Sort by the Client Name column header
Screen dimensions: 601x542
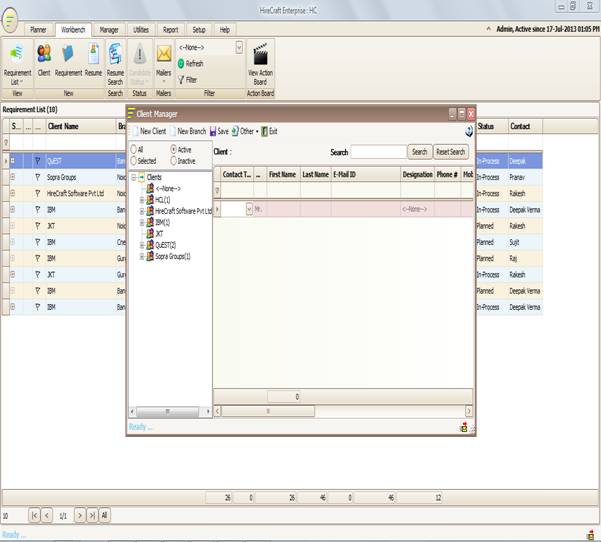[80, 126]
